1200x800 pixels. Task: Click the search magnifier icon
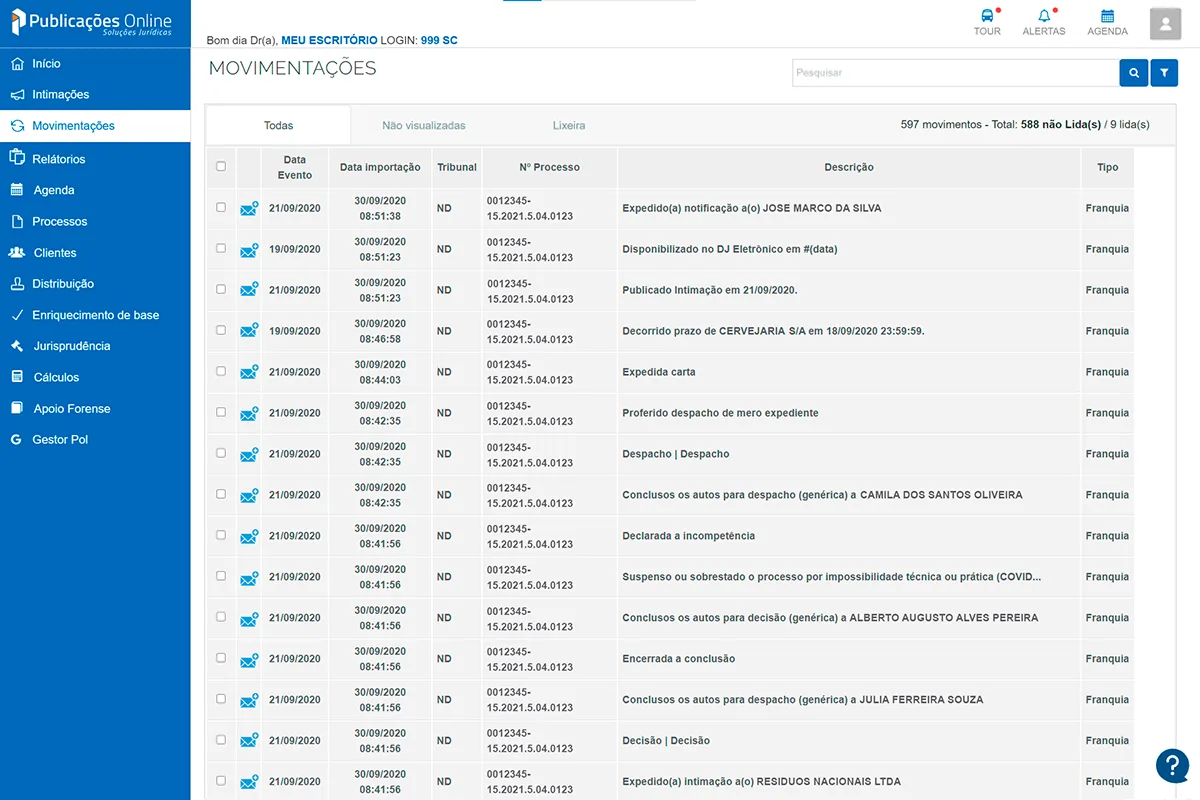pos(1133,72)
